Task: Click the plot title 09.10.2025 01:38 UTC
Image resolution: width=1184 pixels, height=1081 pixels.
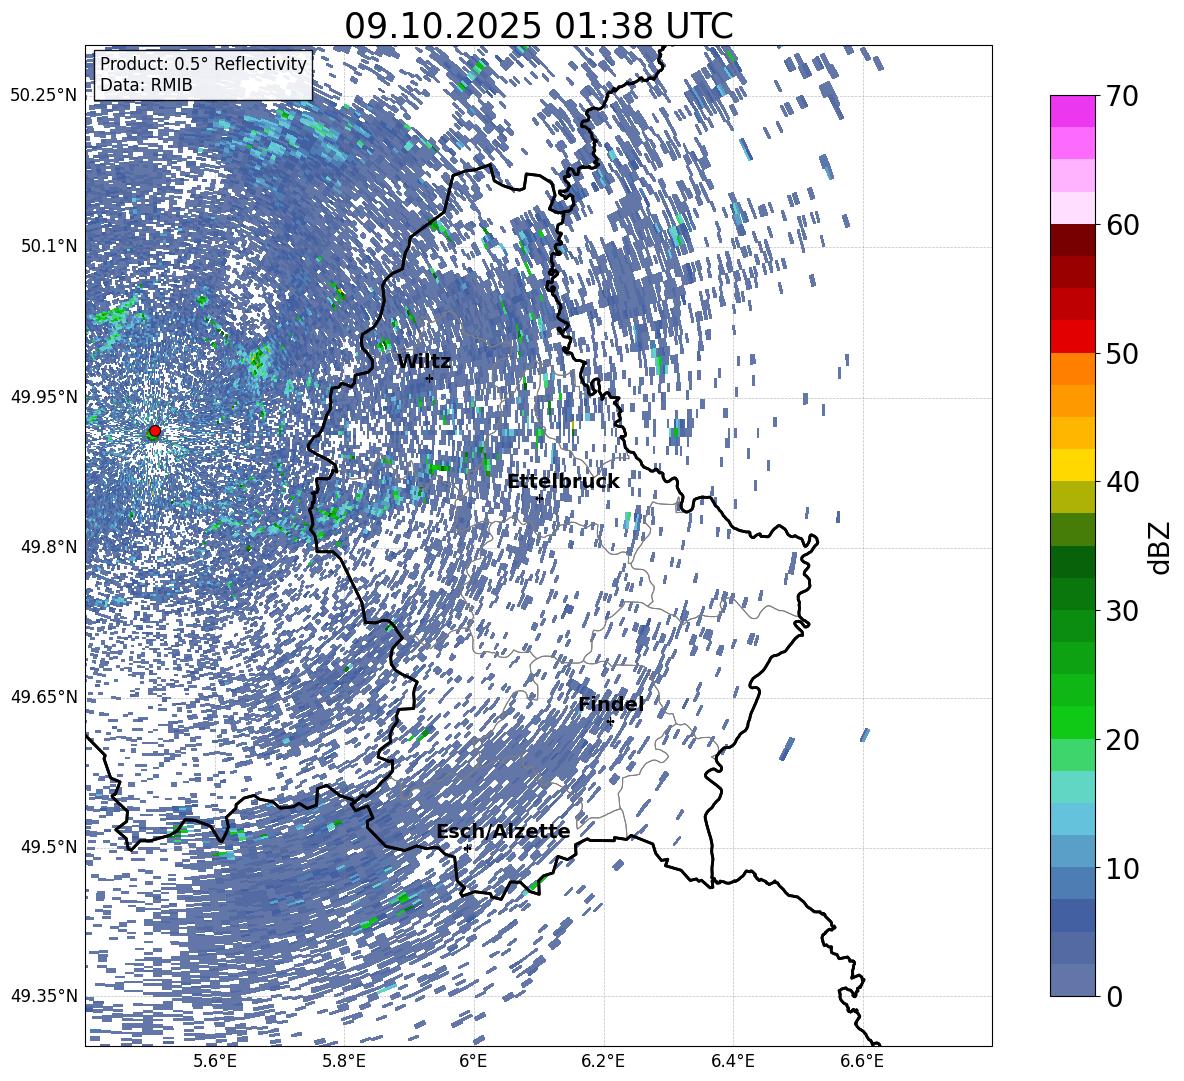Action: (538, 26)
